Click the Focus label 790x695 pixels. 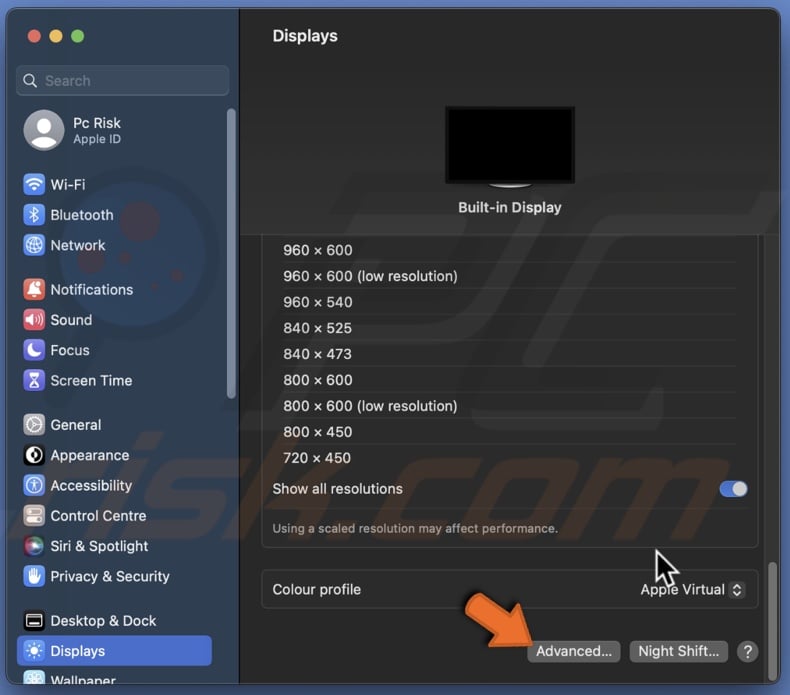tap(70, 350)
